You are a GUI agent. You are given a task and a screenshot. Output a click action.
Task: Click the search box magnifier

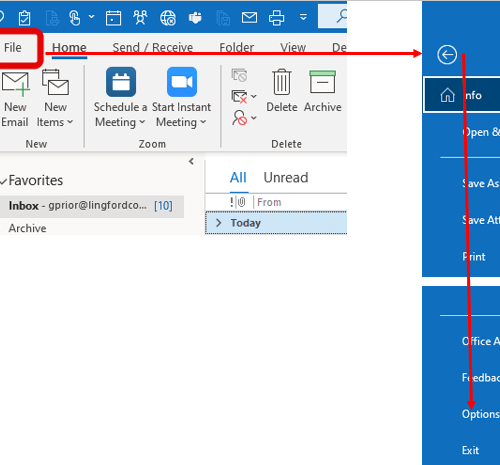pyautogui.click(x=341, y=16)
